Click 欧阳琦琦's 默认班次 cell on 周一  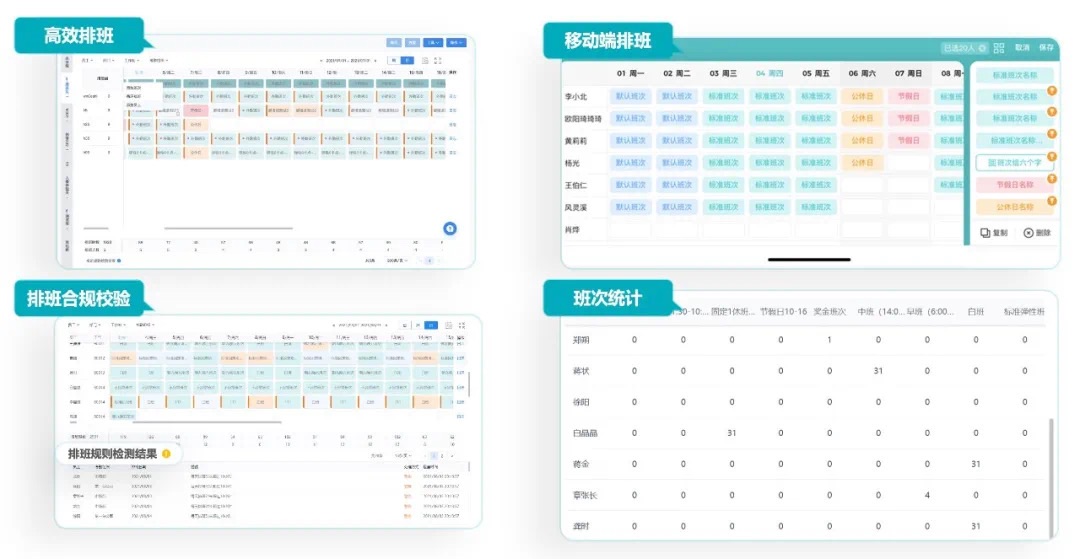(x=630, y=118)
